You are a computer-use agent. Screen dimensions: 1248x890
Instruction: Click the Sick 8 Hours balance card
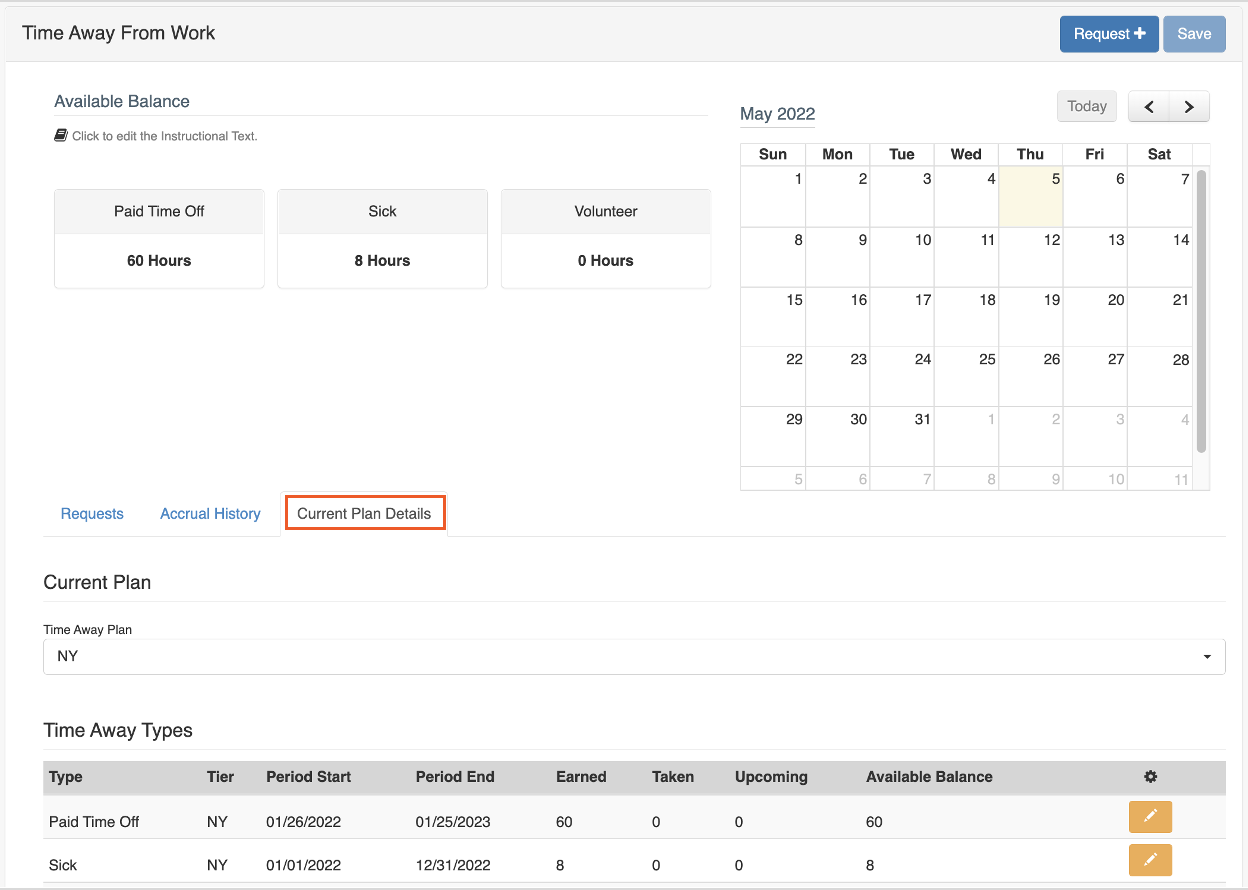click(x=382, y=239)
